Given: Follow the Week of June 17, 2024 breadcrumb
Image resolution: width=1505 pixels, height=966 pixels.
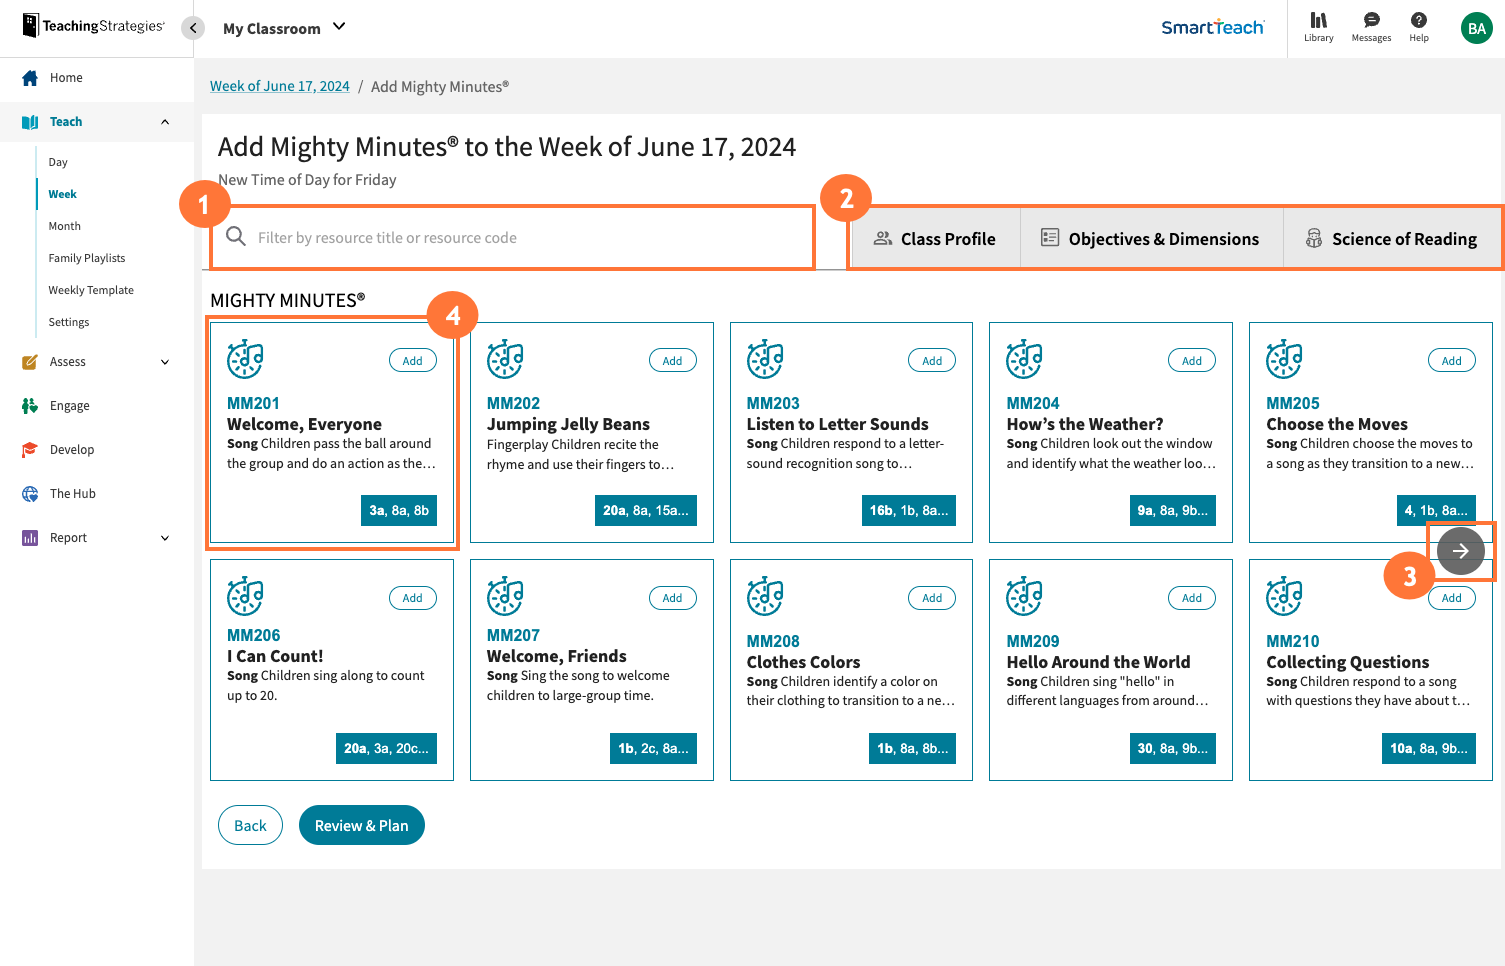Looking at the screenshot, I should [x=280, y=87].
